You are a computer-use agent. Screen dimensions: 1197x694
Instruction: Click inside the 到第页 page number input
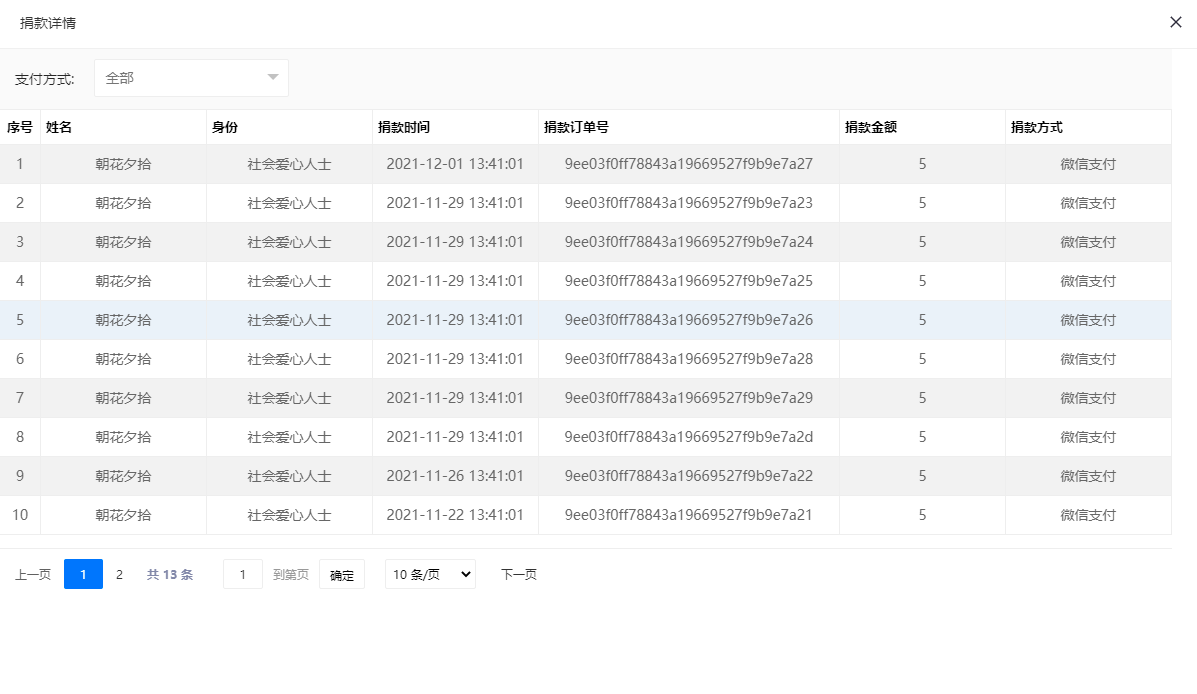[242, 574]
